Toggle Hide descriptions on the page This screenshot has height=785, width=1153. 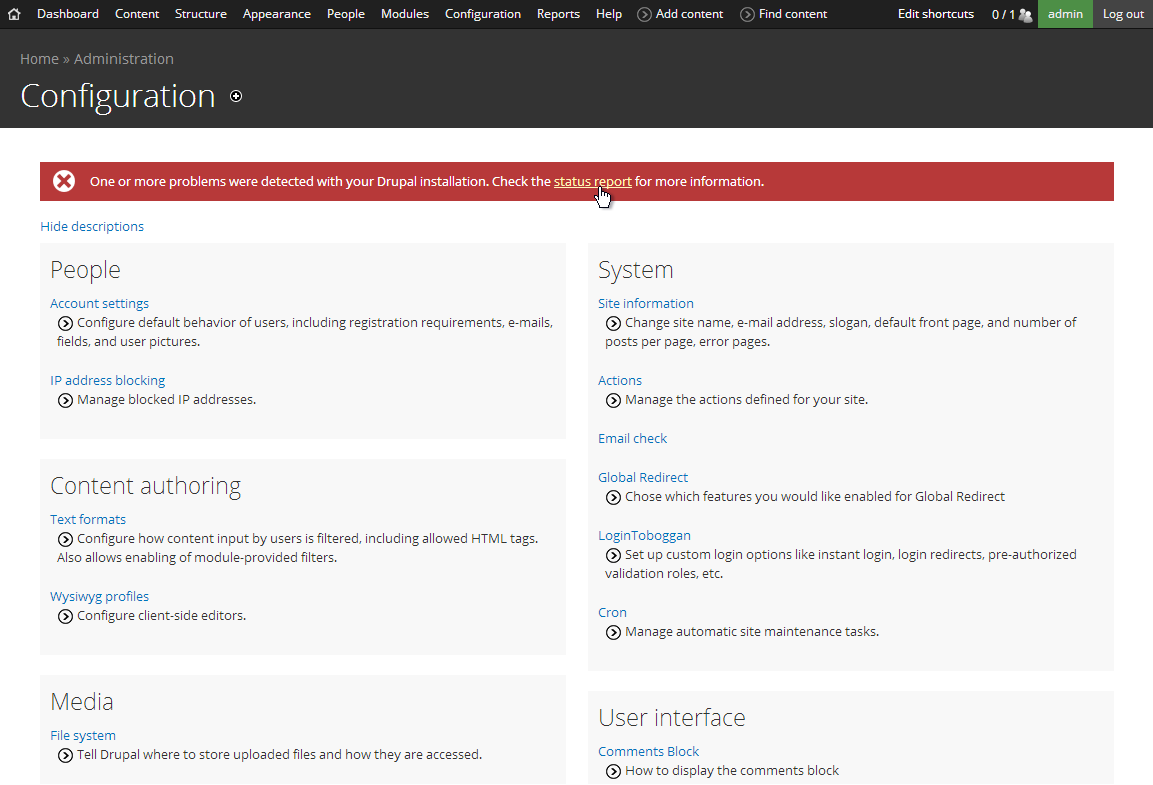[x=92, y=226]
